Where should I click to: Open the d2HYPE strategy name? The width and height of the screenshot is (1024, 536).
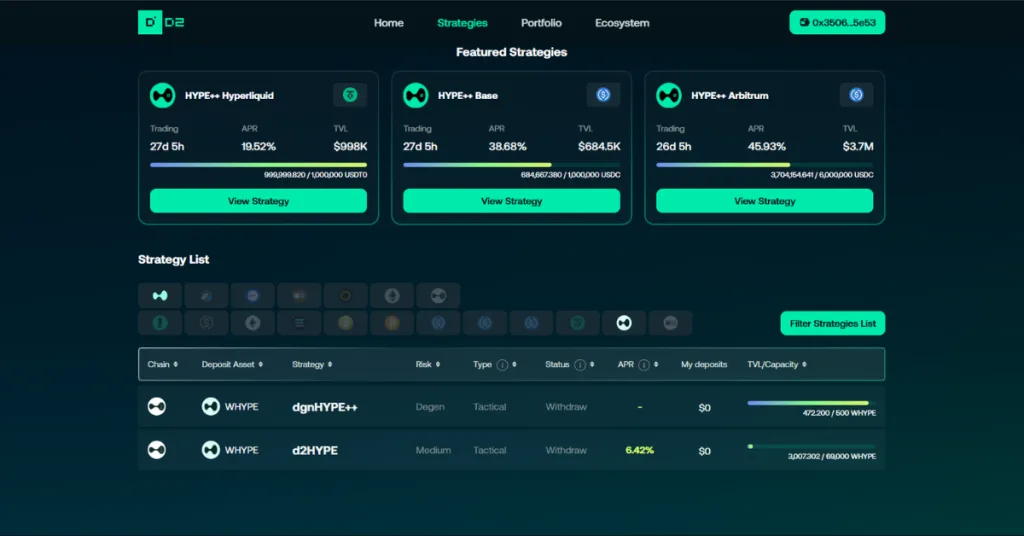tap(315, 450)
